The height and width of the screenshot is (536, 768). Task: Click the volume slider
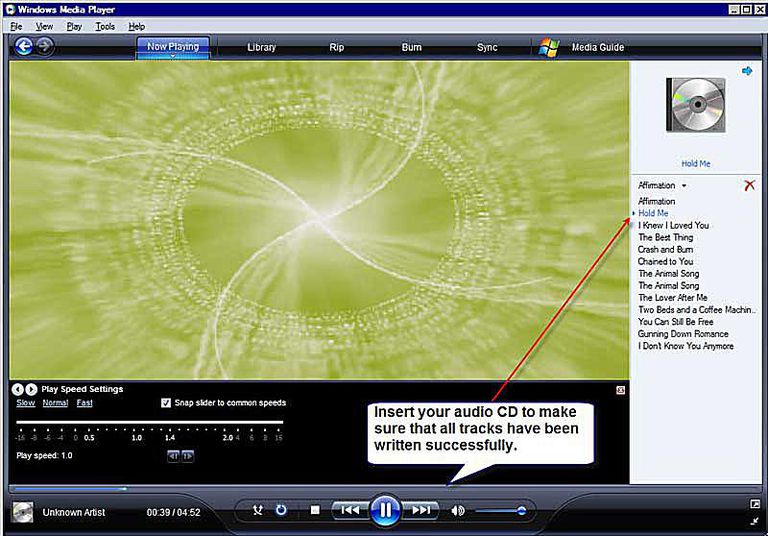(500, 511)
